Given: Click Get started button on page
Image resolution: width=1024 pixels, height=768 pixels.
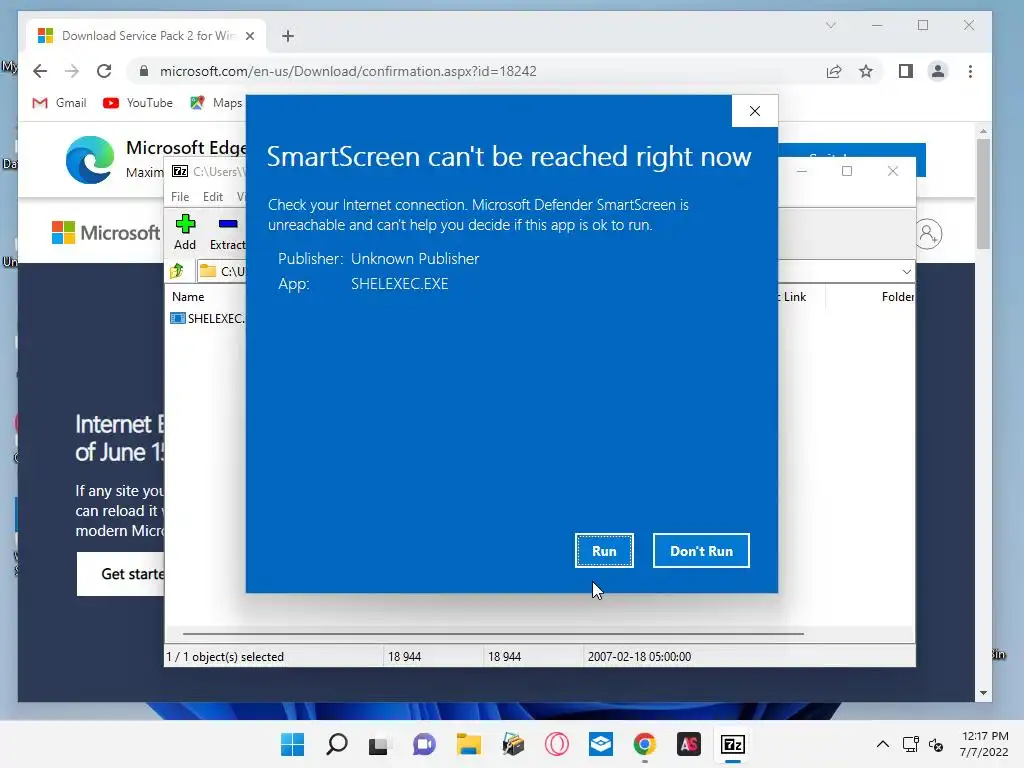Looking at the screenshot, I should click(x=121, y=574).
